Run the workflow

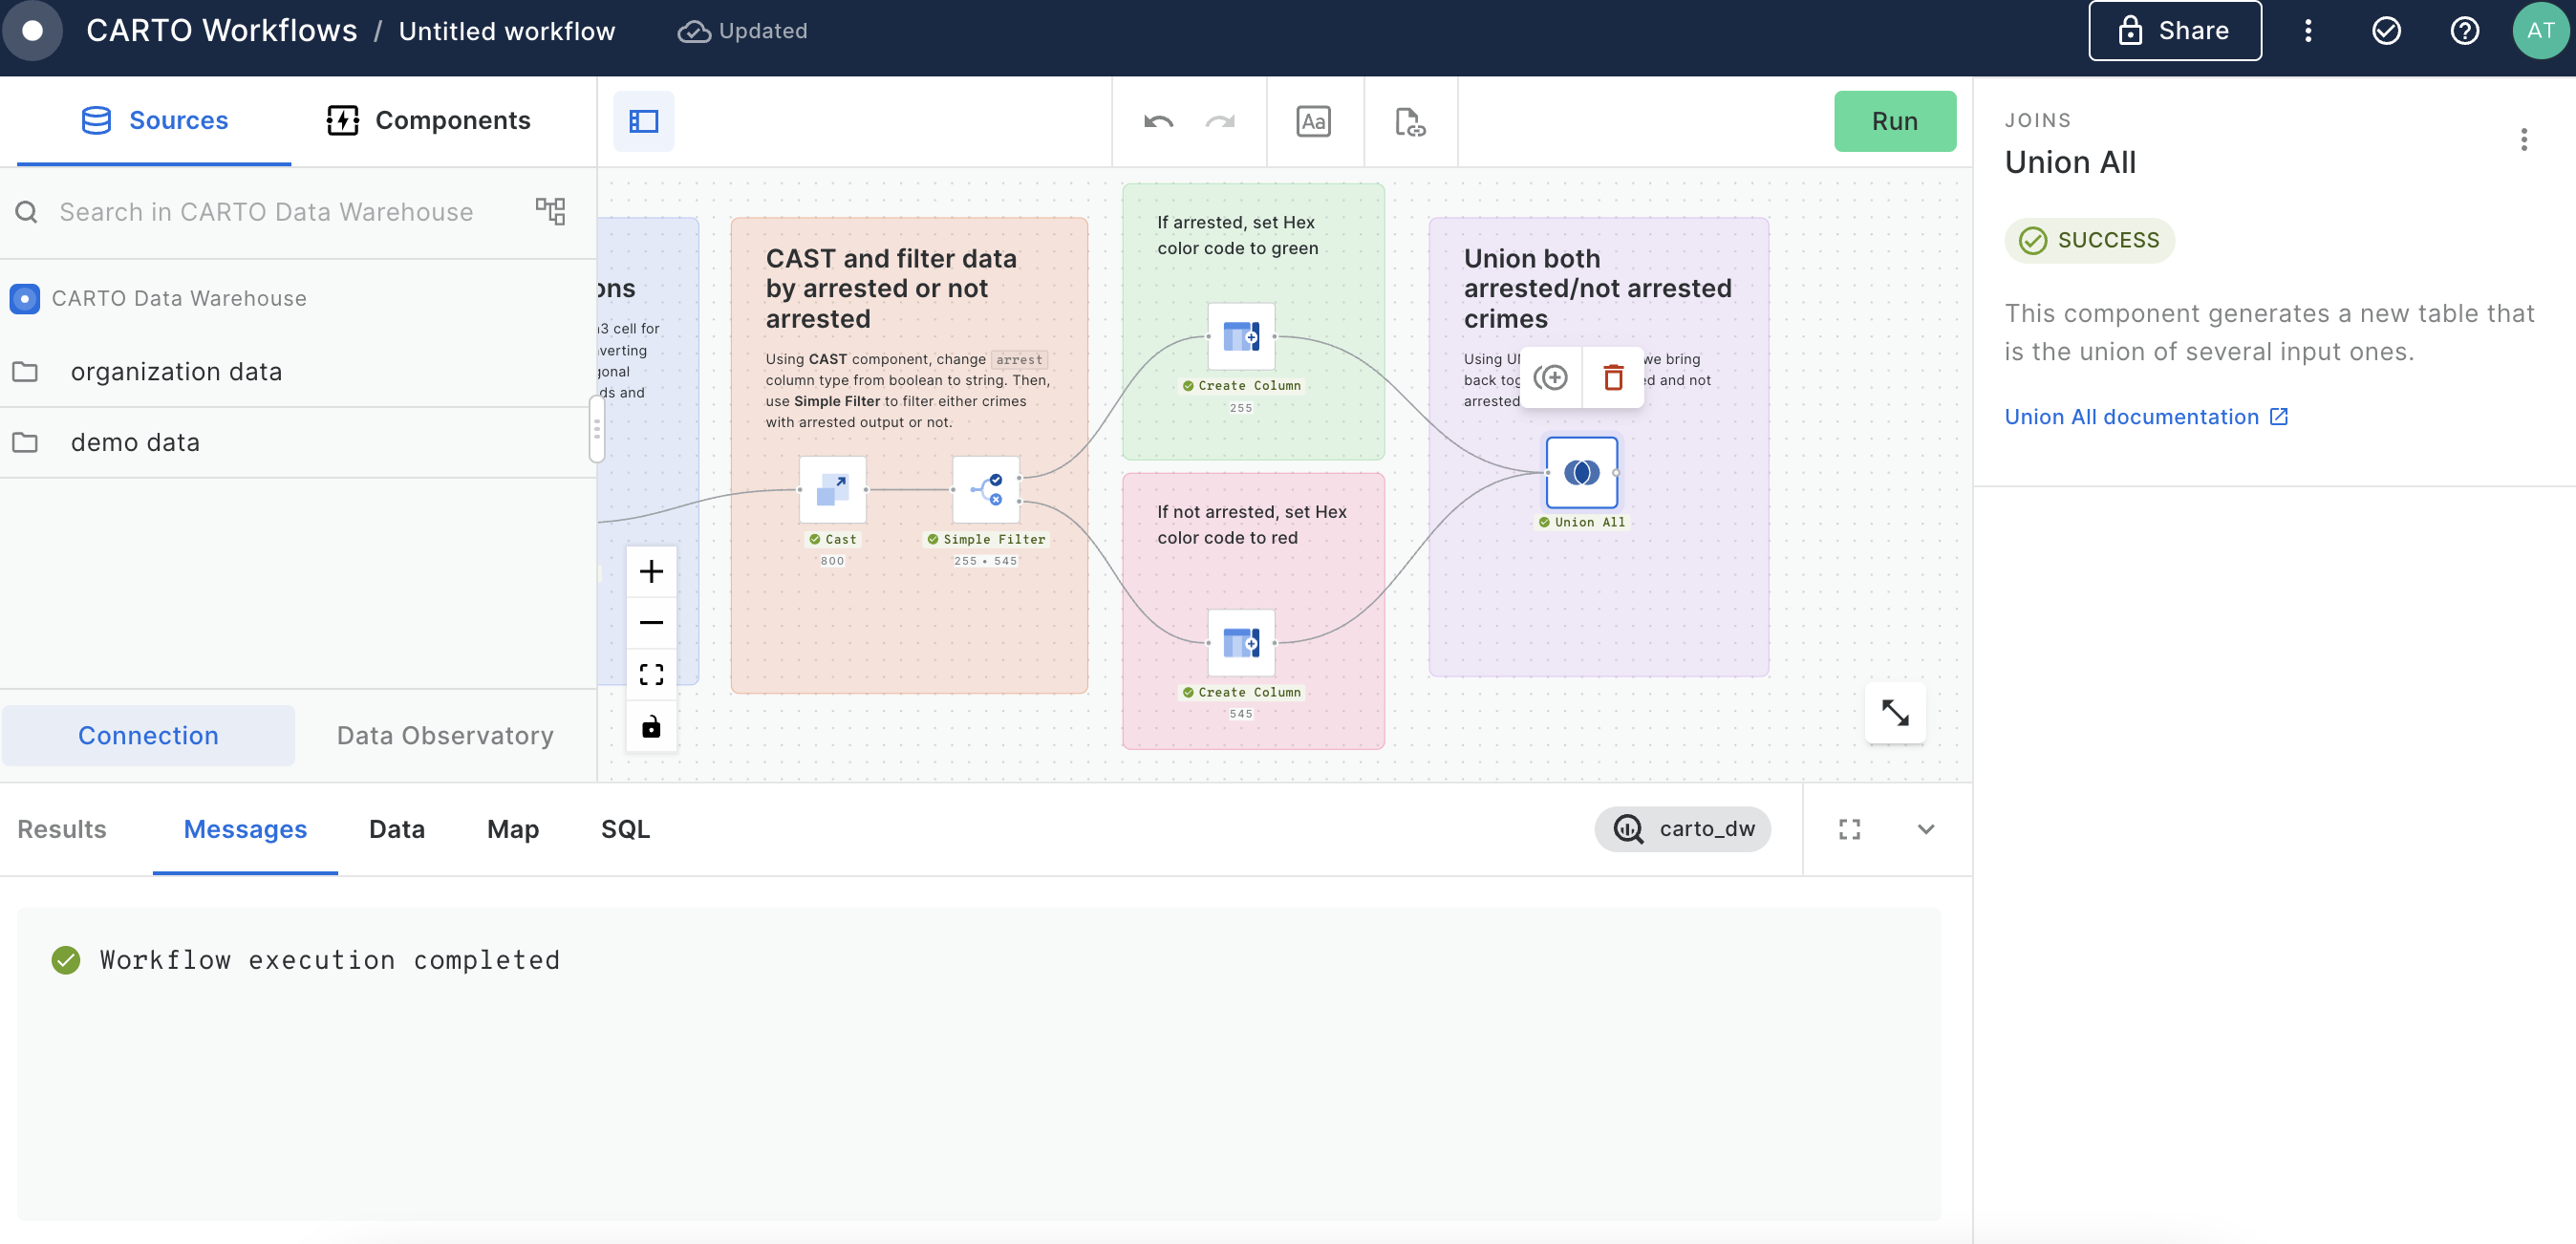click(1894, 121)
